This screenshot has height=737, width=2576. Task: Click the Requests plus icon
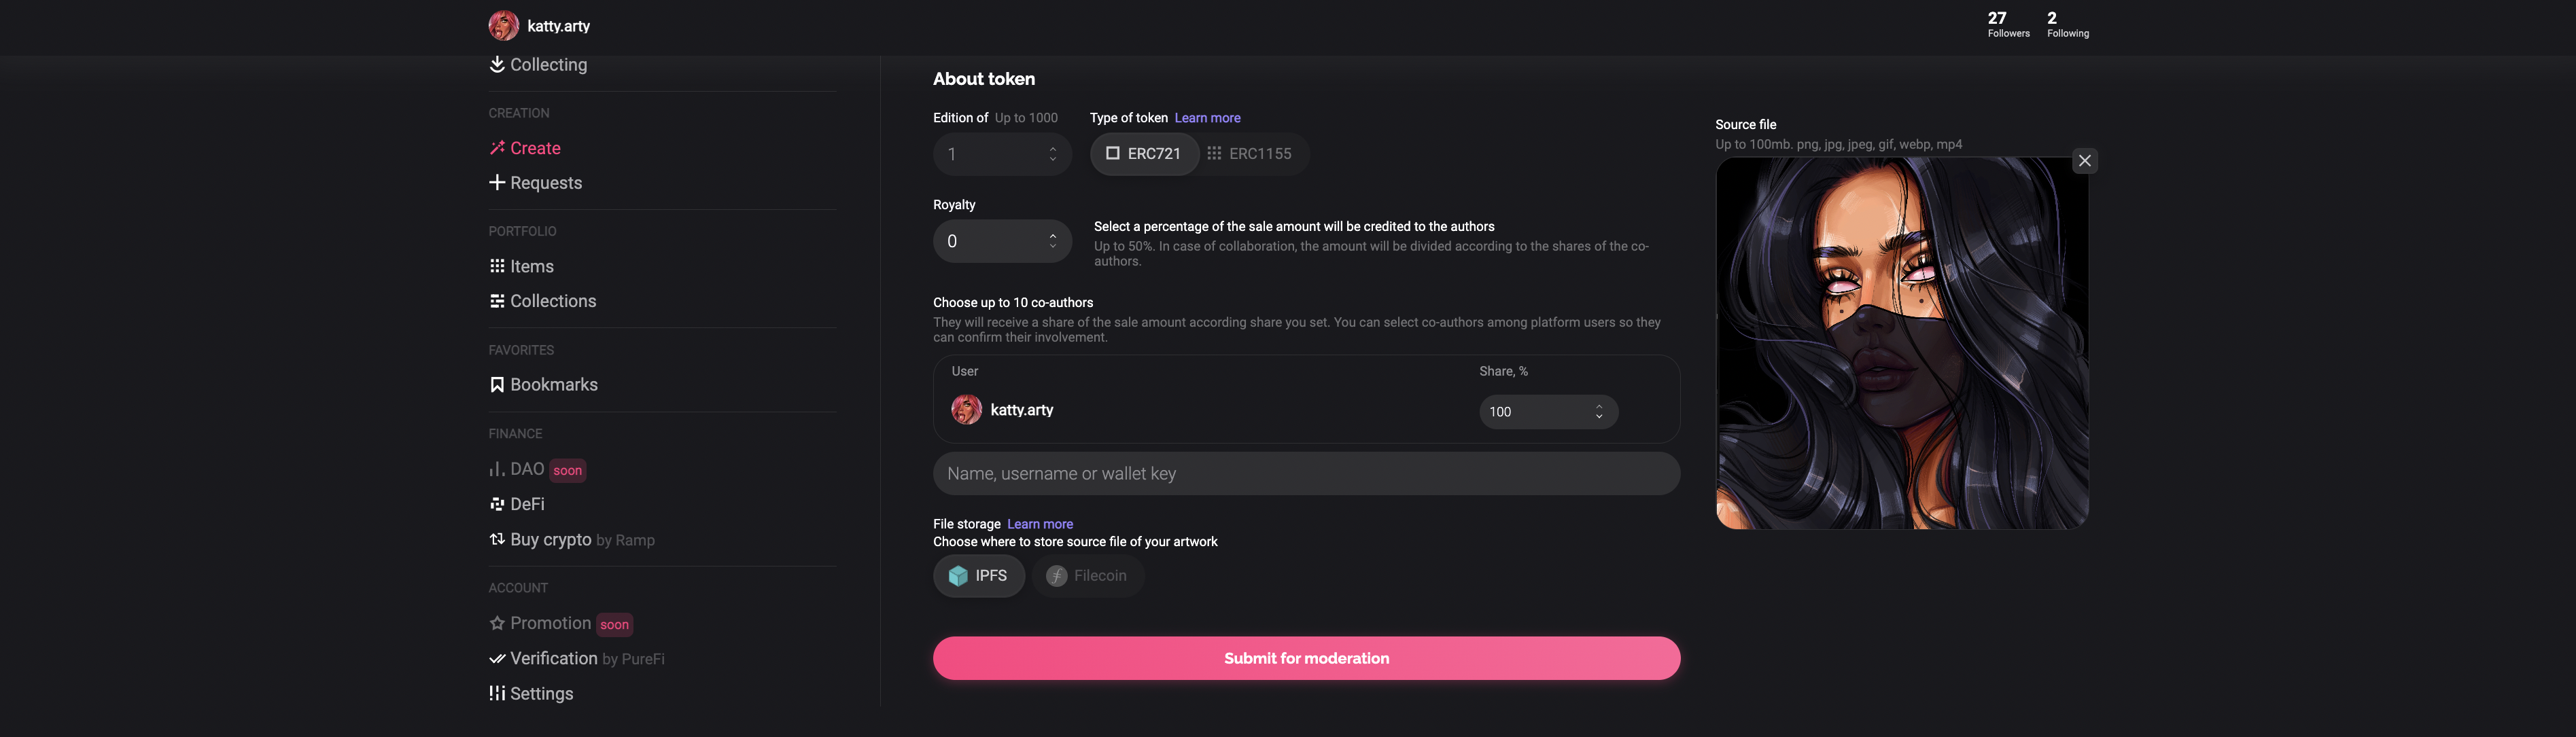pyautogui.click(x=496, y=182)
